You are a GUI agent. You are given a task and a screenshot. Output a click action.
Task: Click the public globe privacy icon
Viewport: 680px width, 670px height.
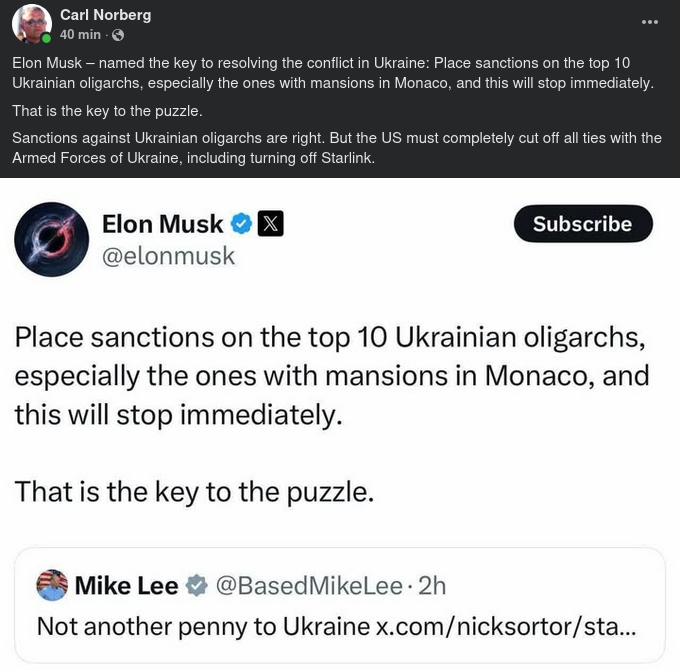pos(118,35)
